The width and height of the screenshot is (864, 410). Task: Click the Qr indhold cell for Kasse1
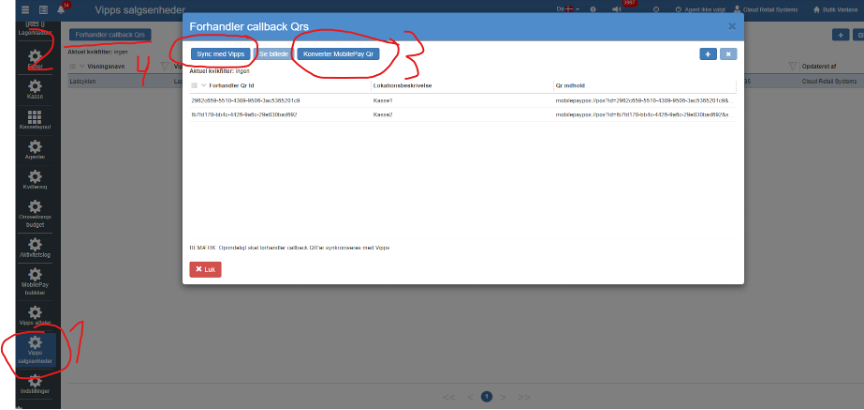[x=645, y=101]
